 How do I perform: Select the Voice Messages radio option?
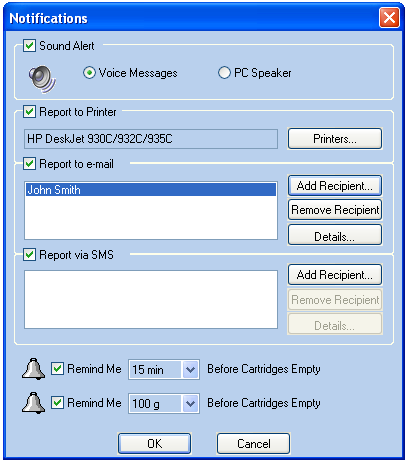click(89, 73)
